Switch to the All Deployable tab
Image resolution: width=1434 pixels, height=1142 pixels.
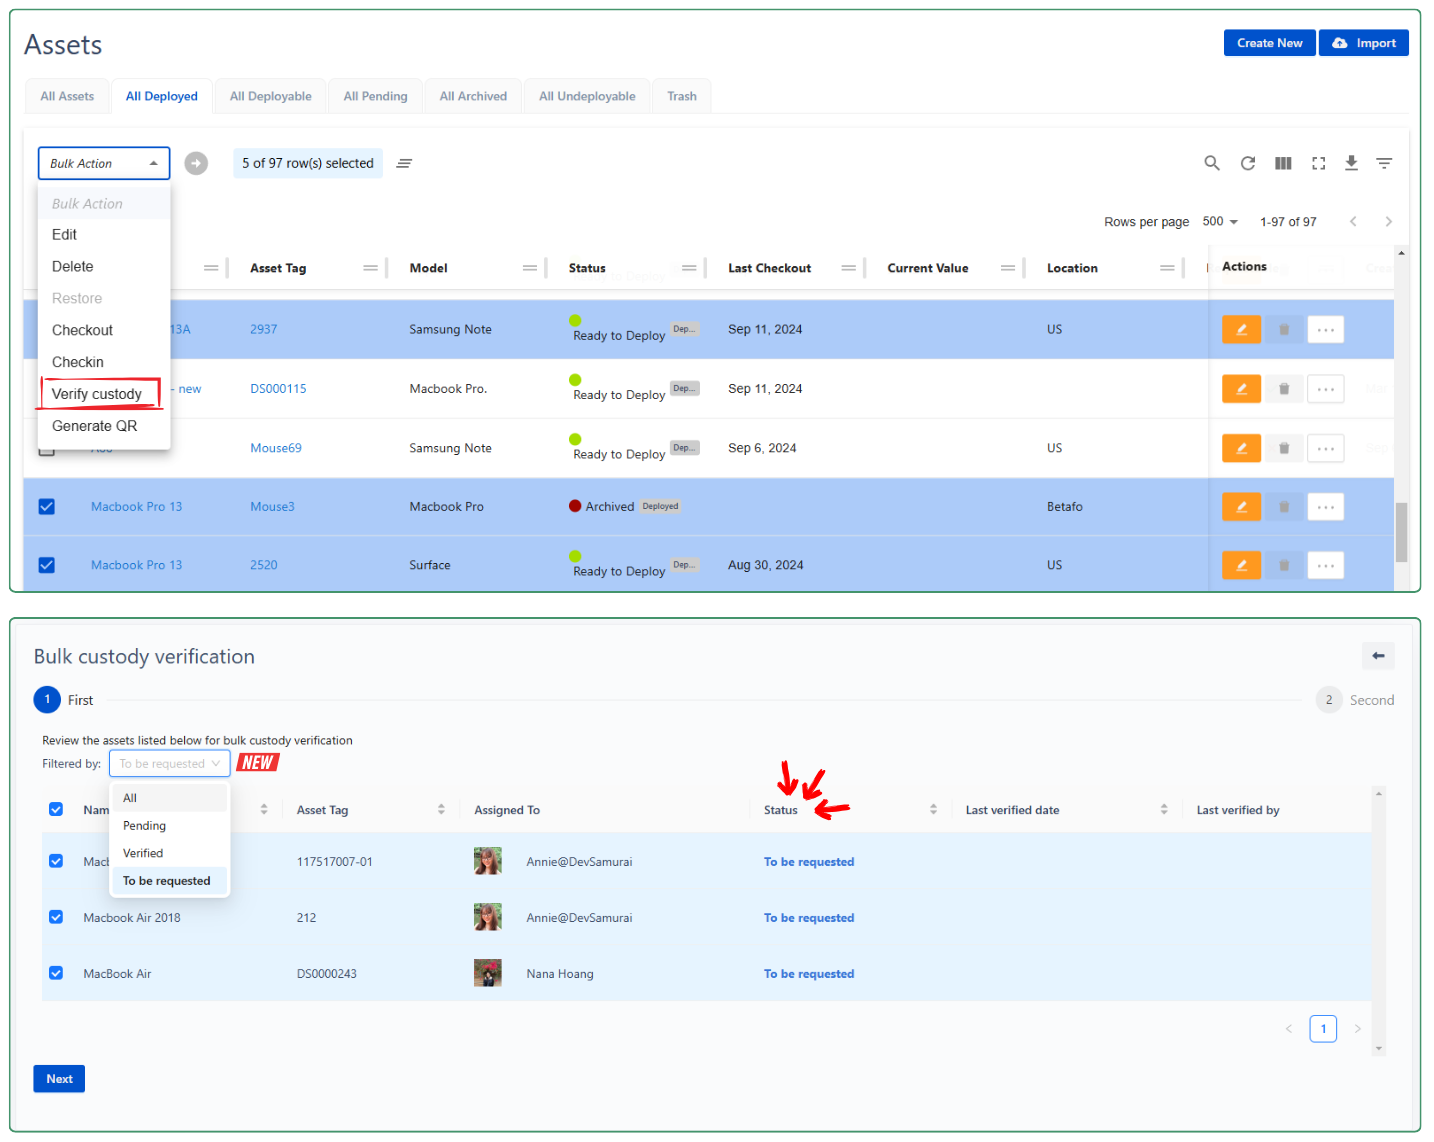click(270, 97)
